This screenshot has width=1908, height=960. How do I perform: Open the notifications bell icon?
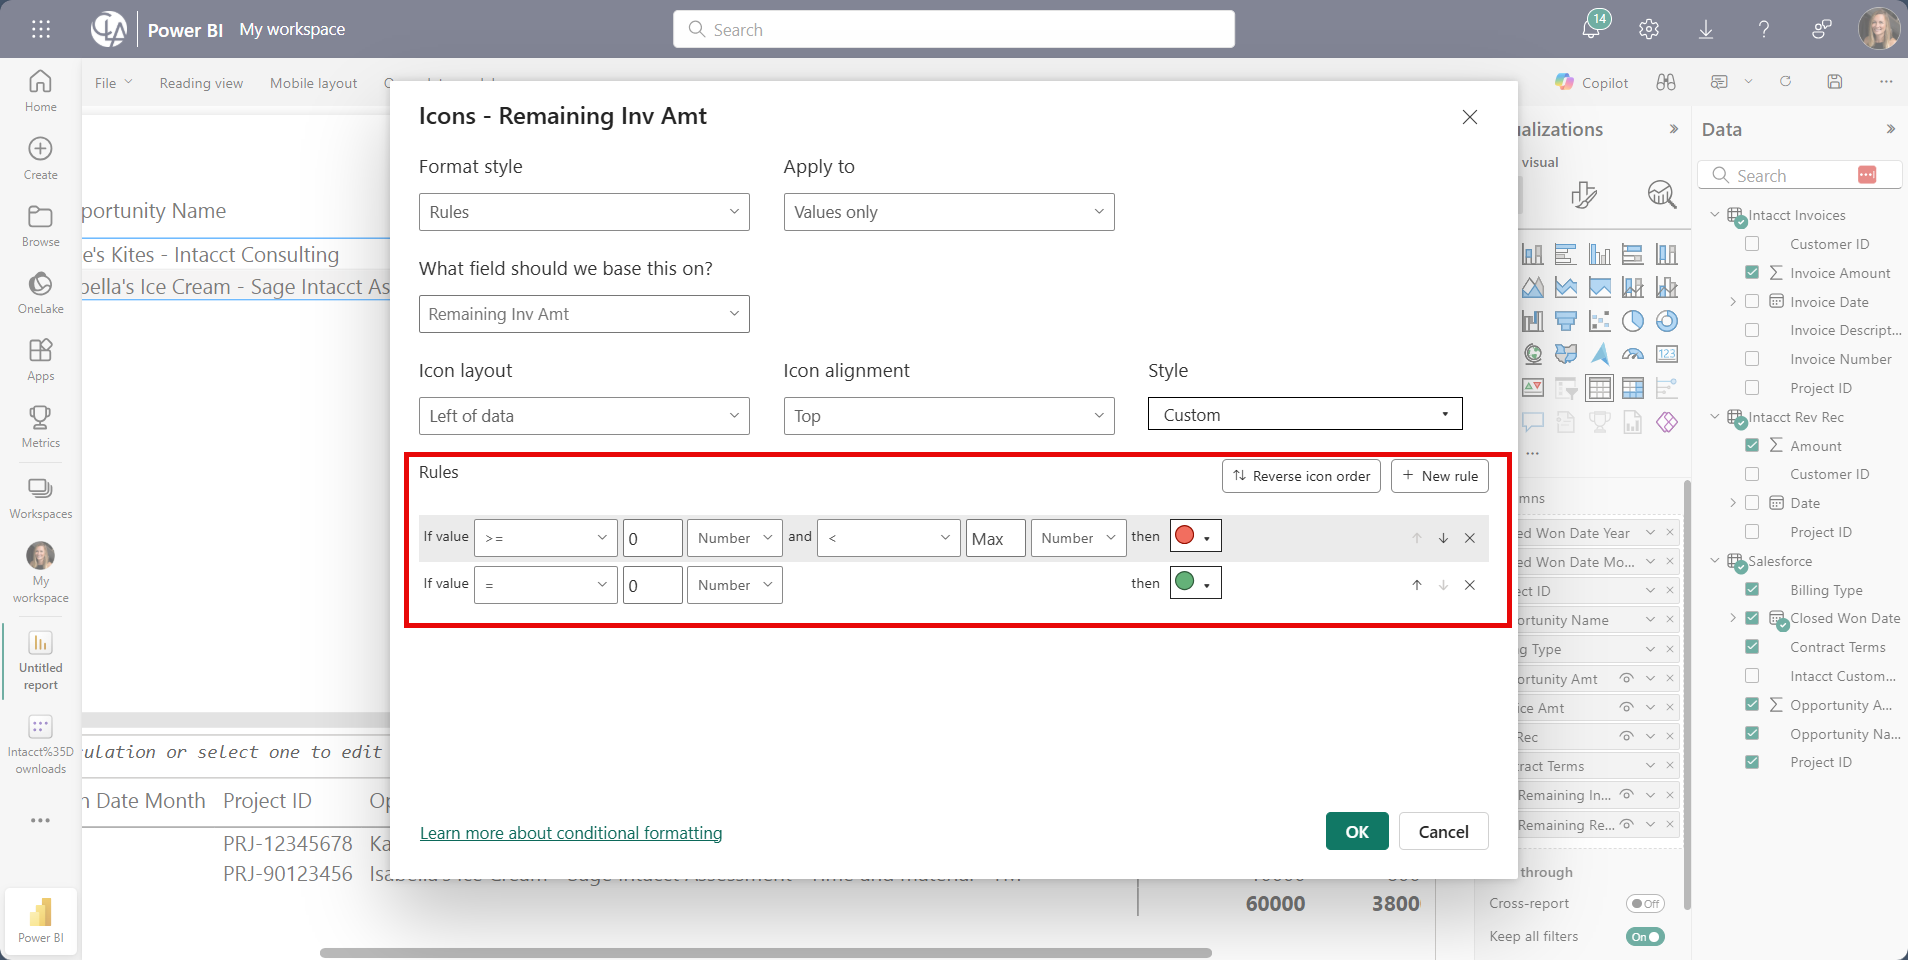(1591, 28)
